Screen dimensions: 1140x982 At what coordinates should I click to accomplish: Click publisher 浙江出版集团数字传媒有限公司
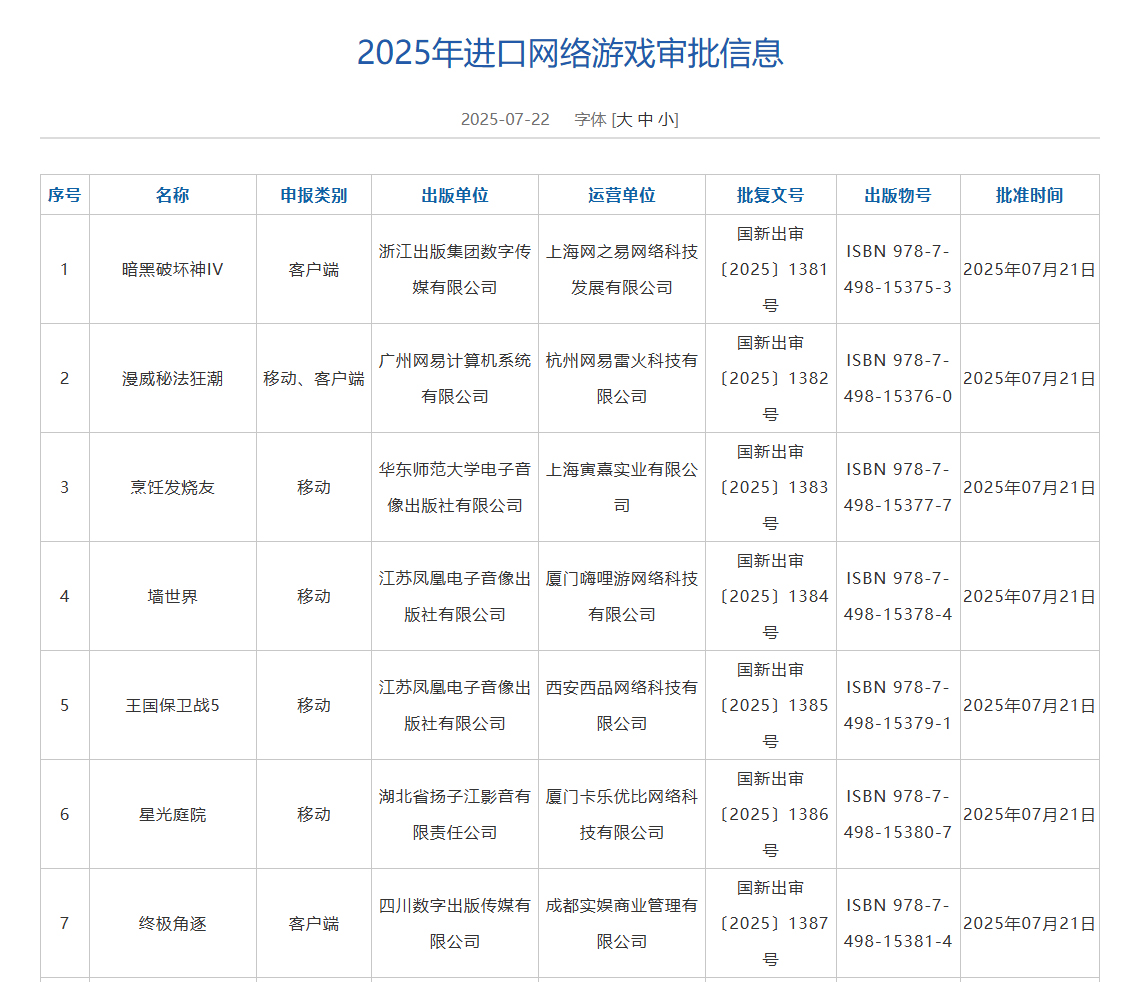coord(455,270)
